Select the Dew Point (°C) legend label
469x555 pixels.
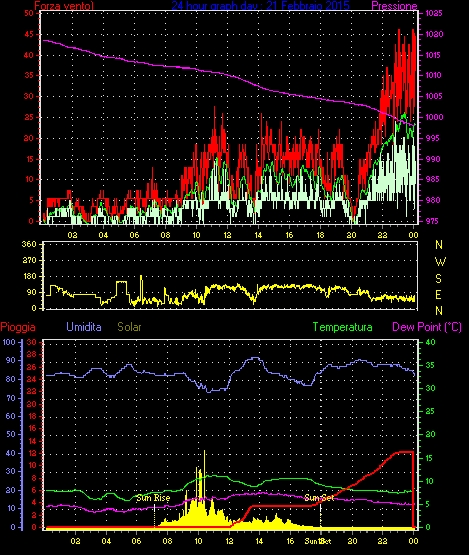(427, 327)
